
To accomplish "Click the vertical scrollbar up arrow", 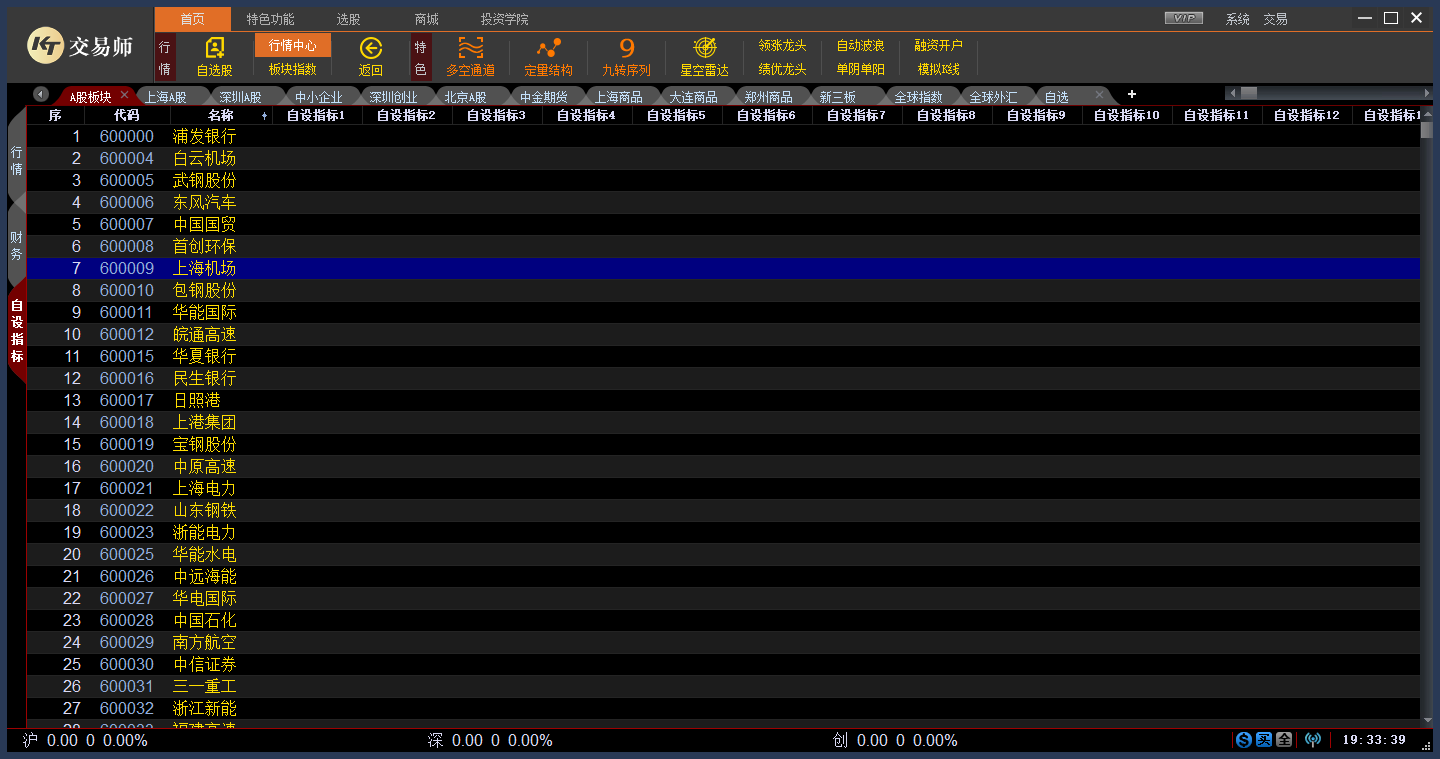I will [1427, 114].
